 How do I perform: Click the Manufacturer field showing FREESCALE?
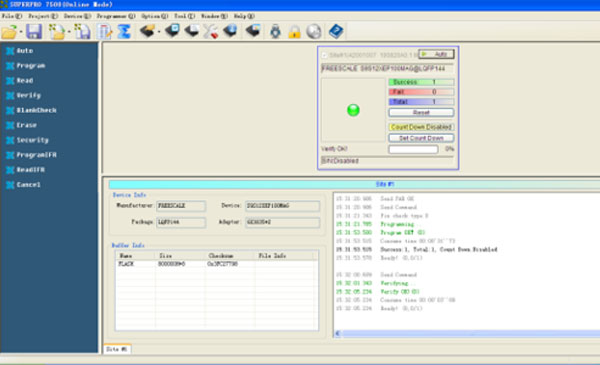tap(181, 206)
